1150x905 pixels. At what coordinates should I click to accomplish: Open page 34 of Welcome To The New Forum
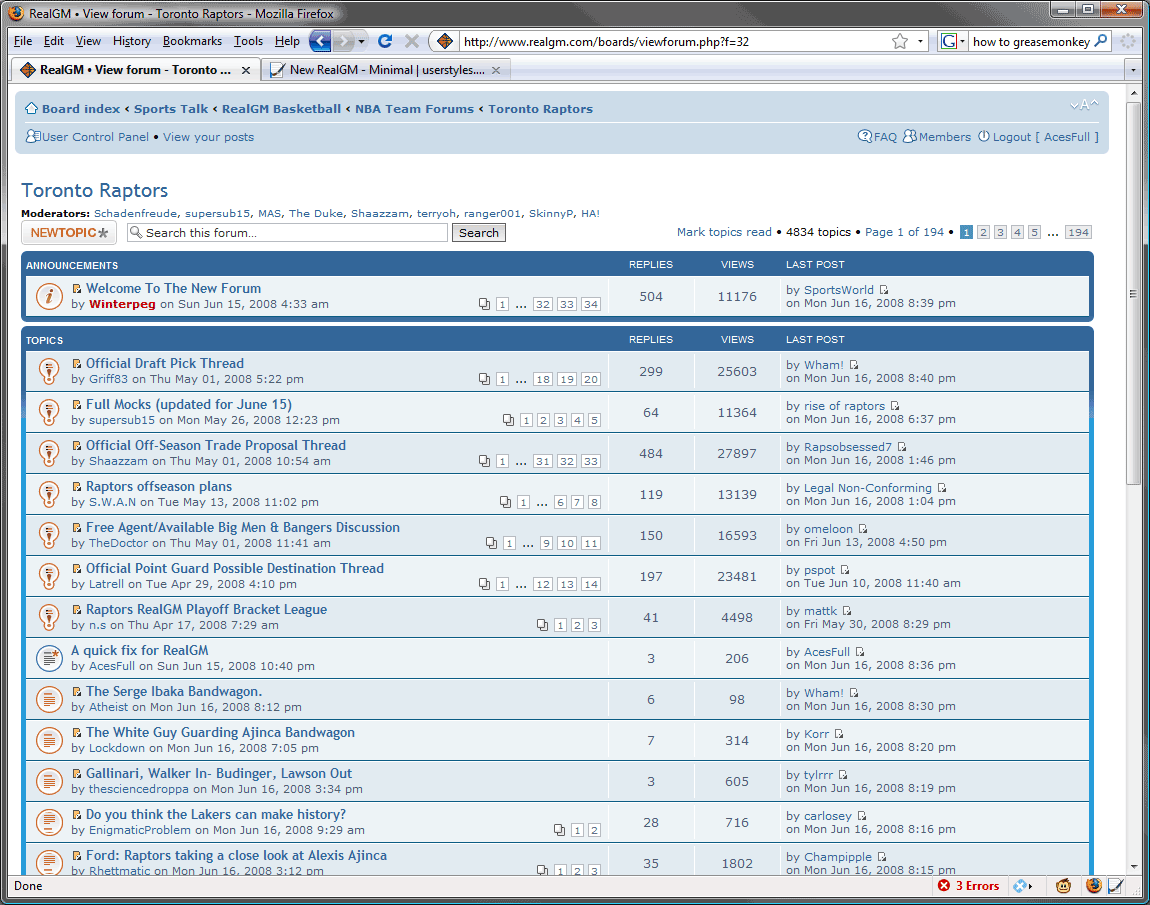(x=590, y=304)
